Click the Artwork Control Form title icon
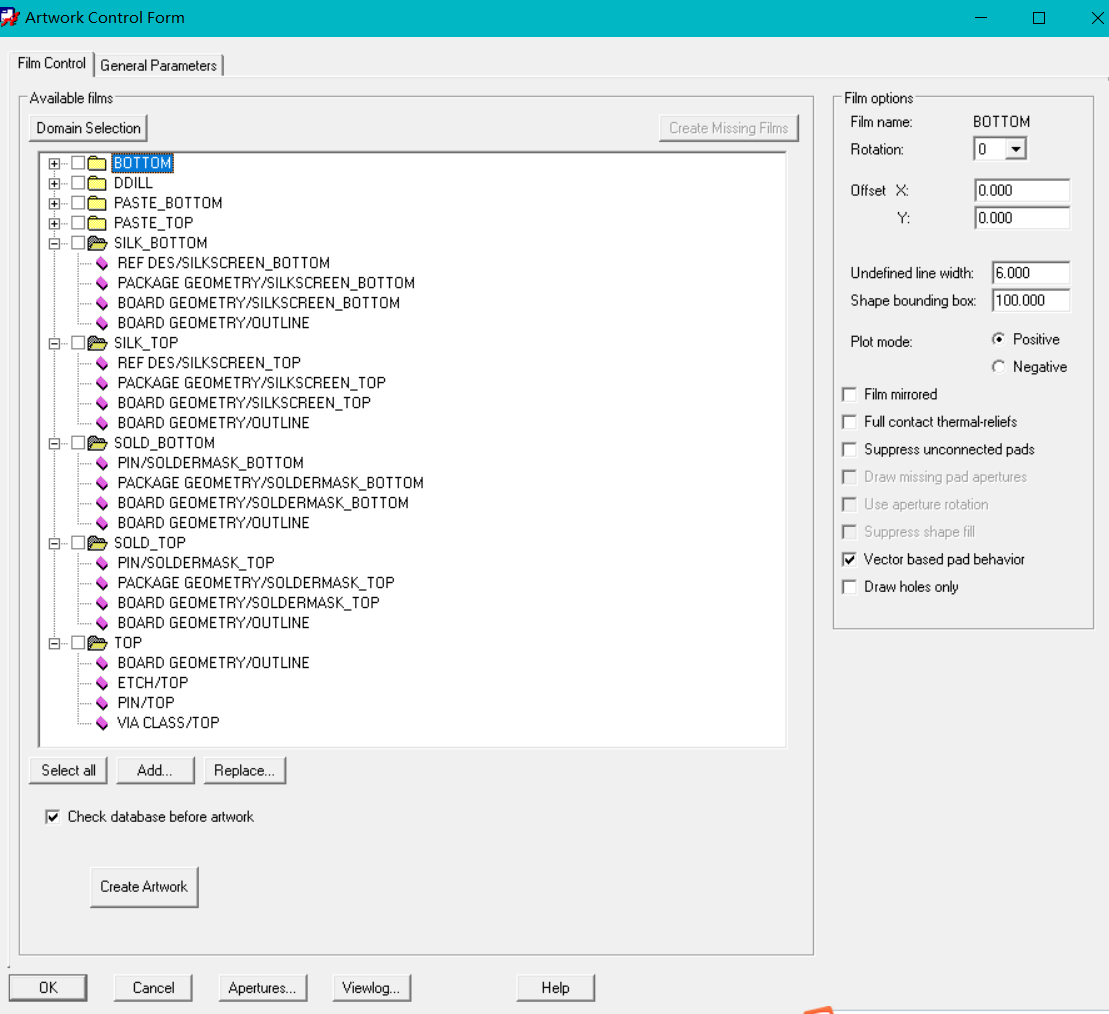1109x1014 pixels. click(9, 17)
